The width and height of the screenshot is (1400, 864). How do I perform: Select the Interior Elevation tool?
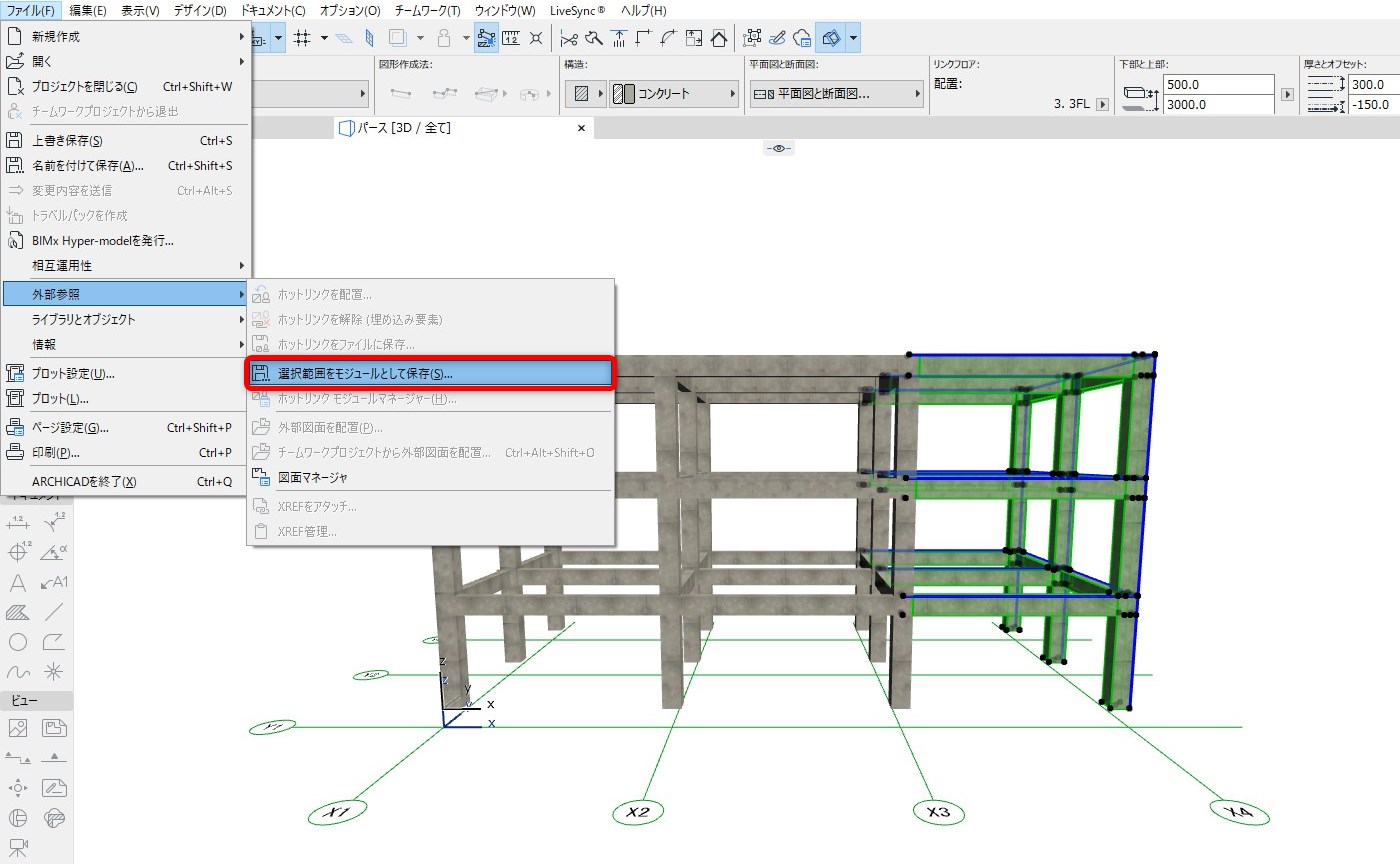17,788
